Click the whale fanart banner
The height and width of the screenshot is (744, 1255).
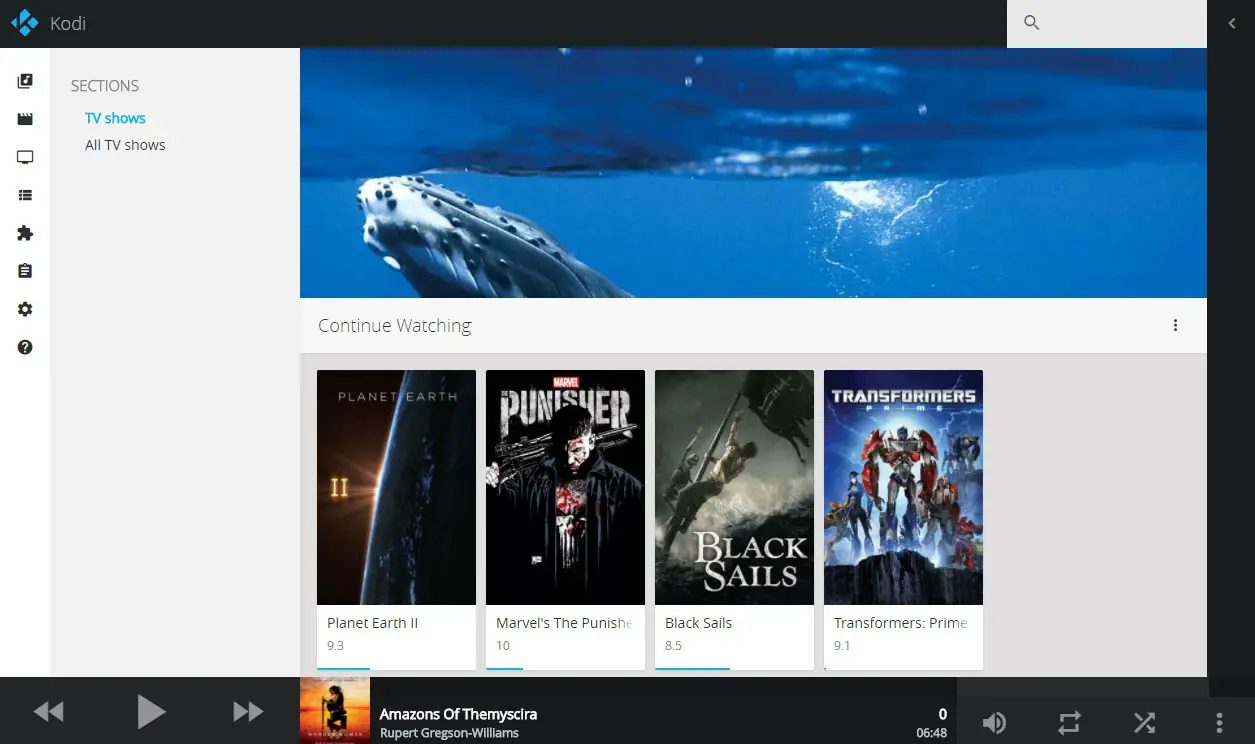(x=753, y=172)
